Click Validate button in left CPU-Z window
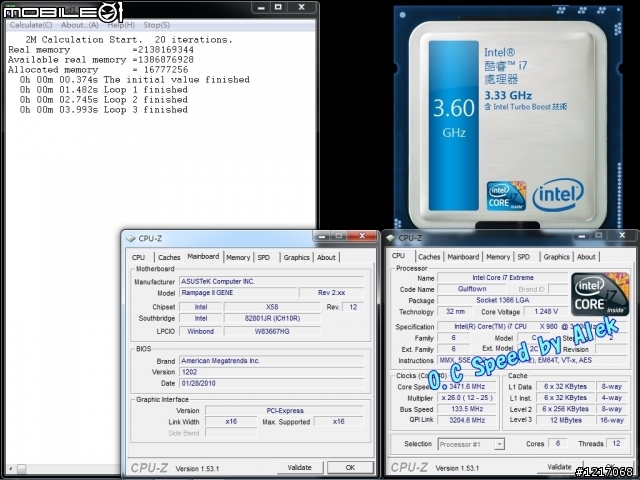Image resolution: width=640 pixels, height=480 pixels. tap(300, 467)
